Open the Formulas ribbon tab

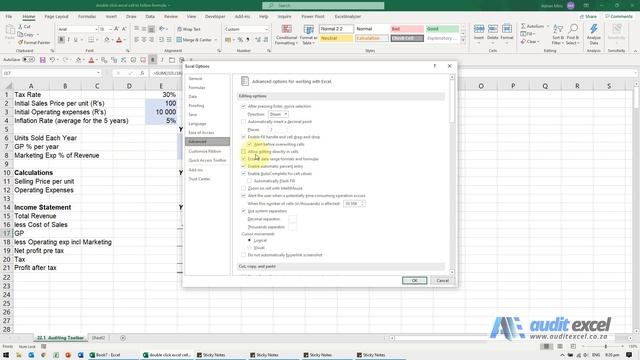point(87,17)
